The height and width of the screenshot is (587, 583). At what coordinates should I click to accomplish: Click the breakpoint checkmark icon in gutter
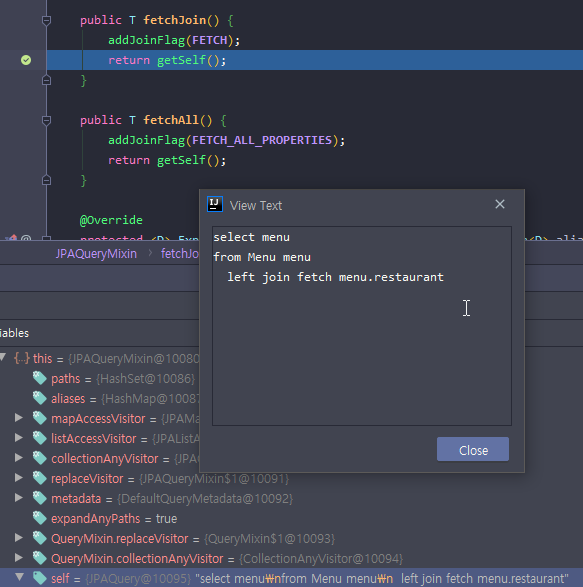26,60
